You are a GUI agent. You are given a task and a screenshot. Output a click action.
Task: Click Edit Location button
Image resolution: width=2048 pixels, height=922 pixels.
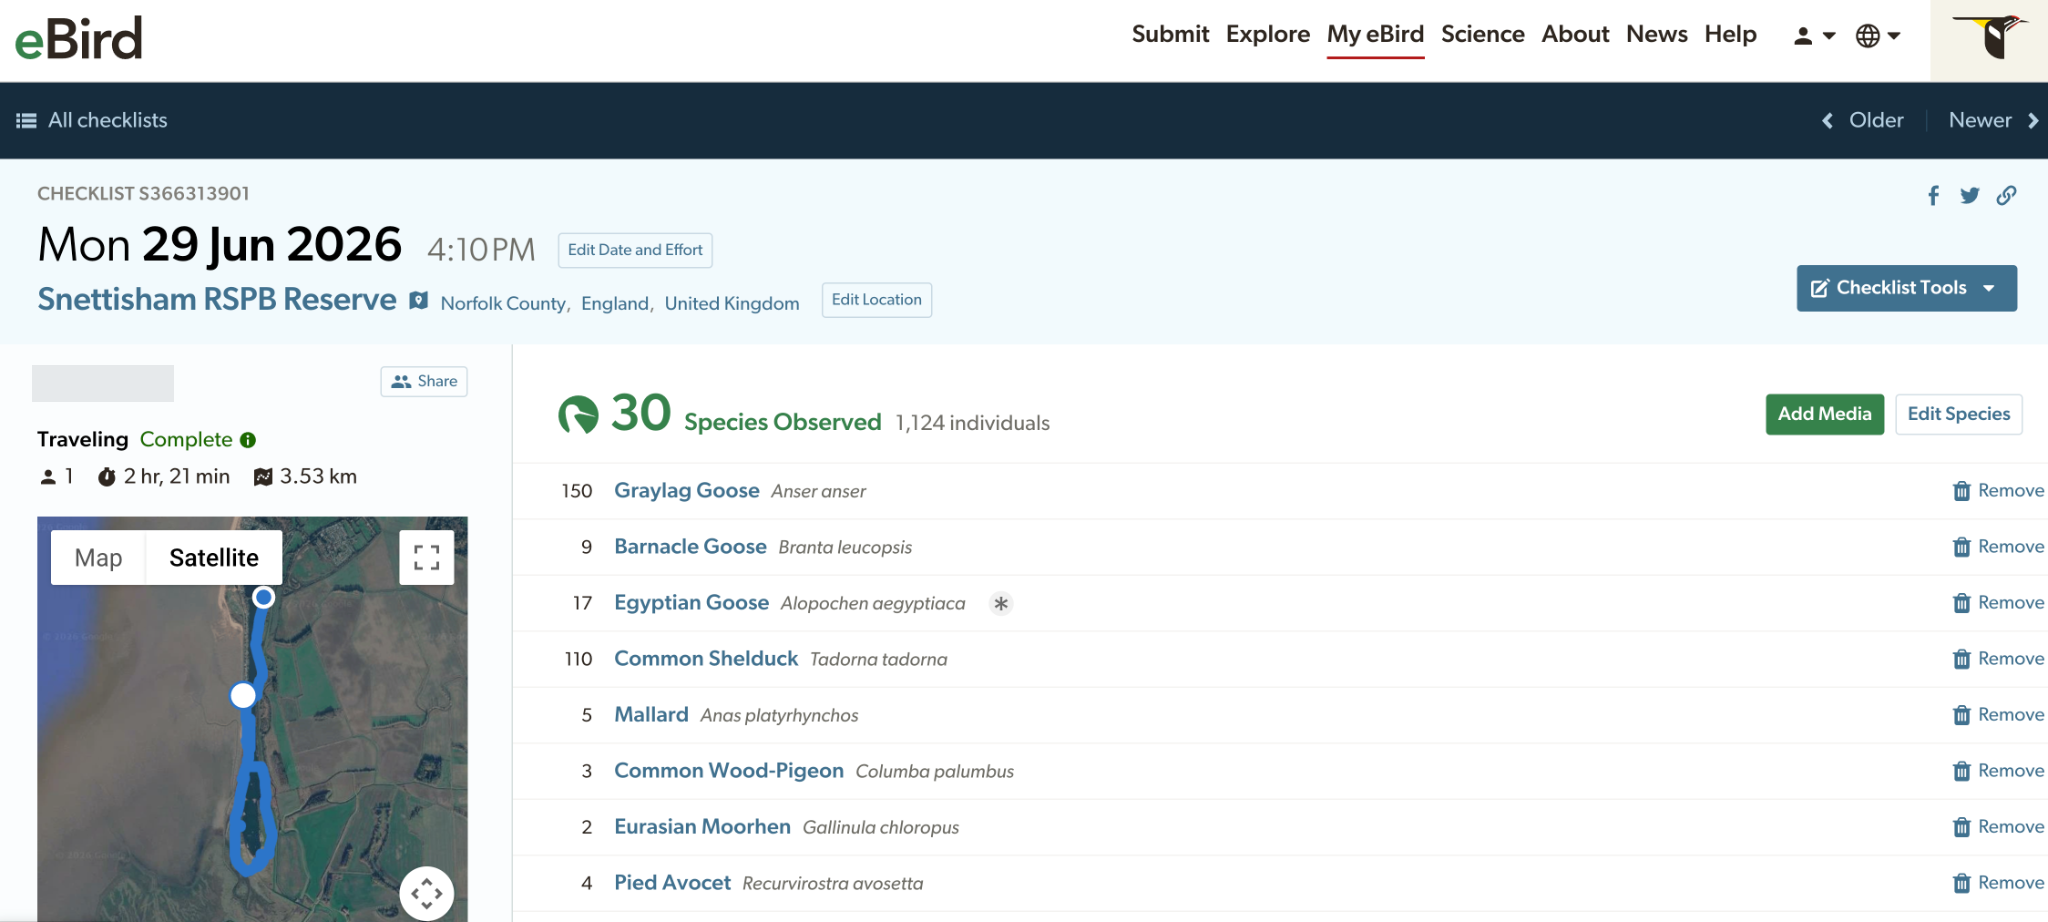876,300
